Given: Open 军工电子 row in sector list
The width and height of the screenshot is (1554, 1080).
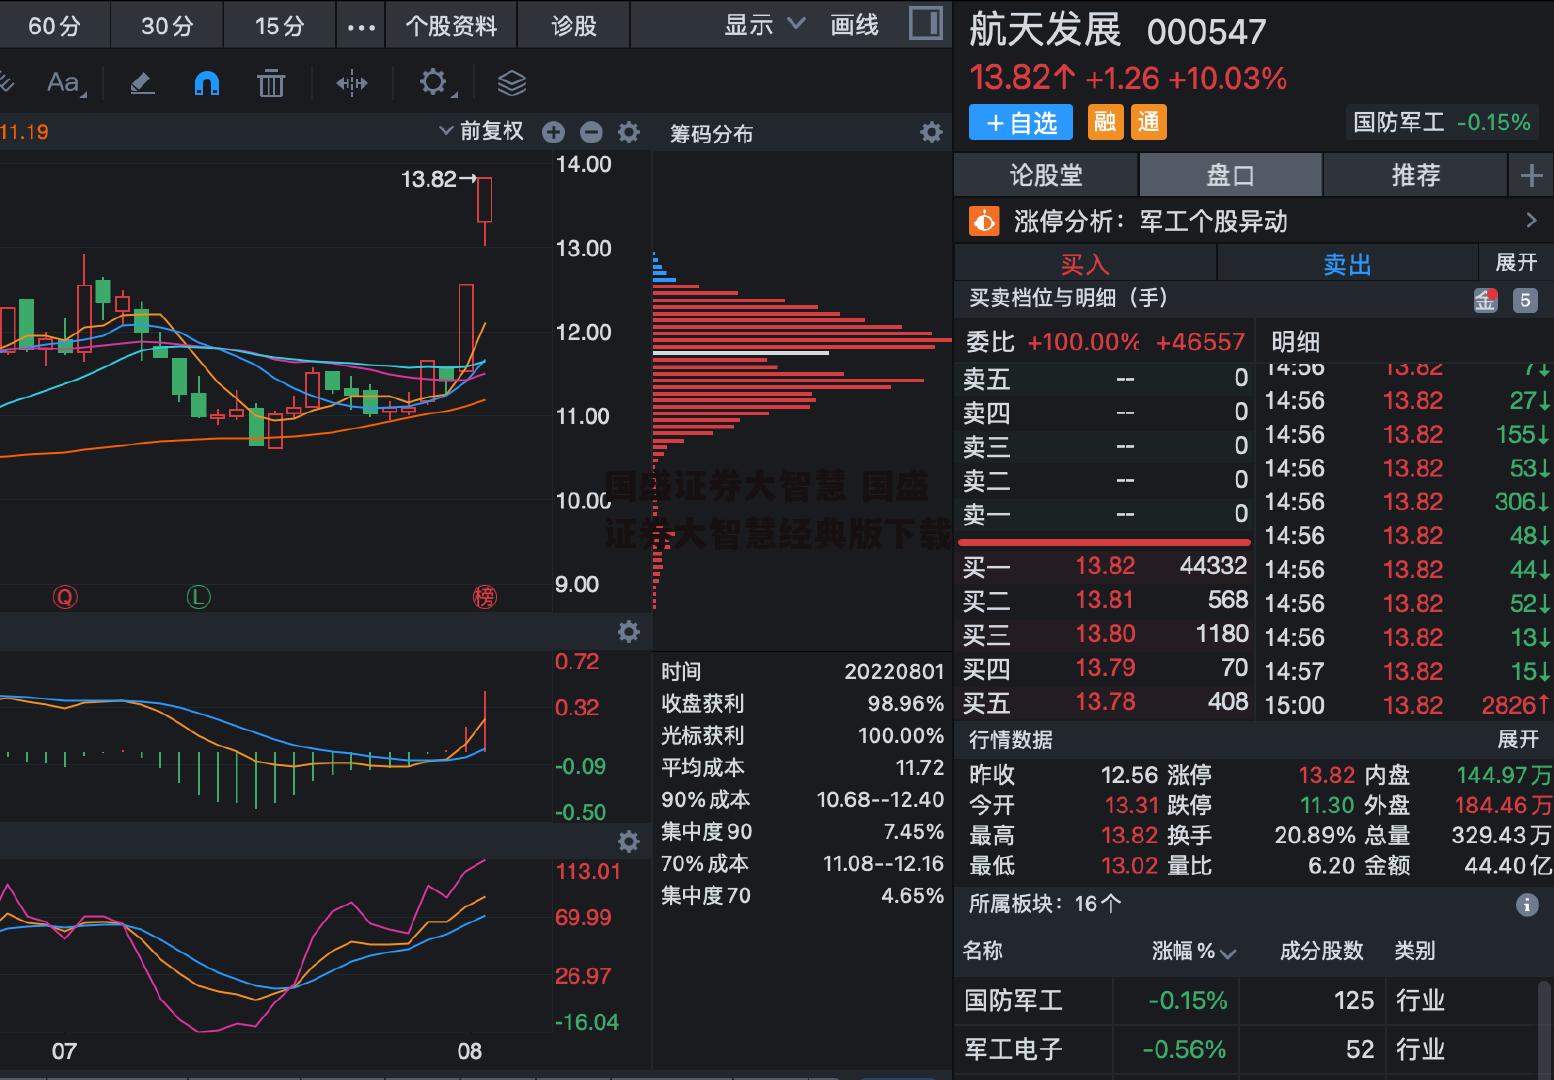Looking at the screenshot, I should coord(1247,1050).
